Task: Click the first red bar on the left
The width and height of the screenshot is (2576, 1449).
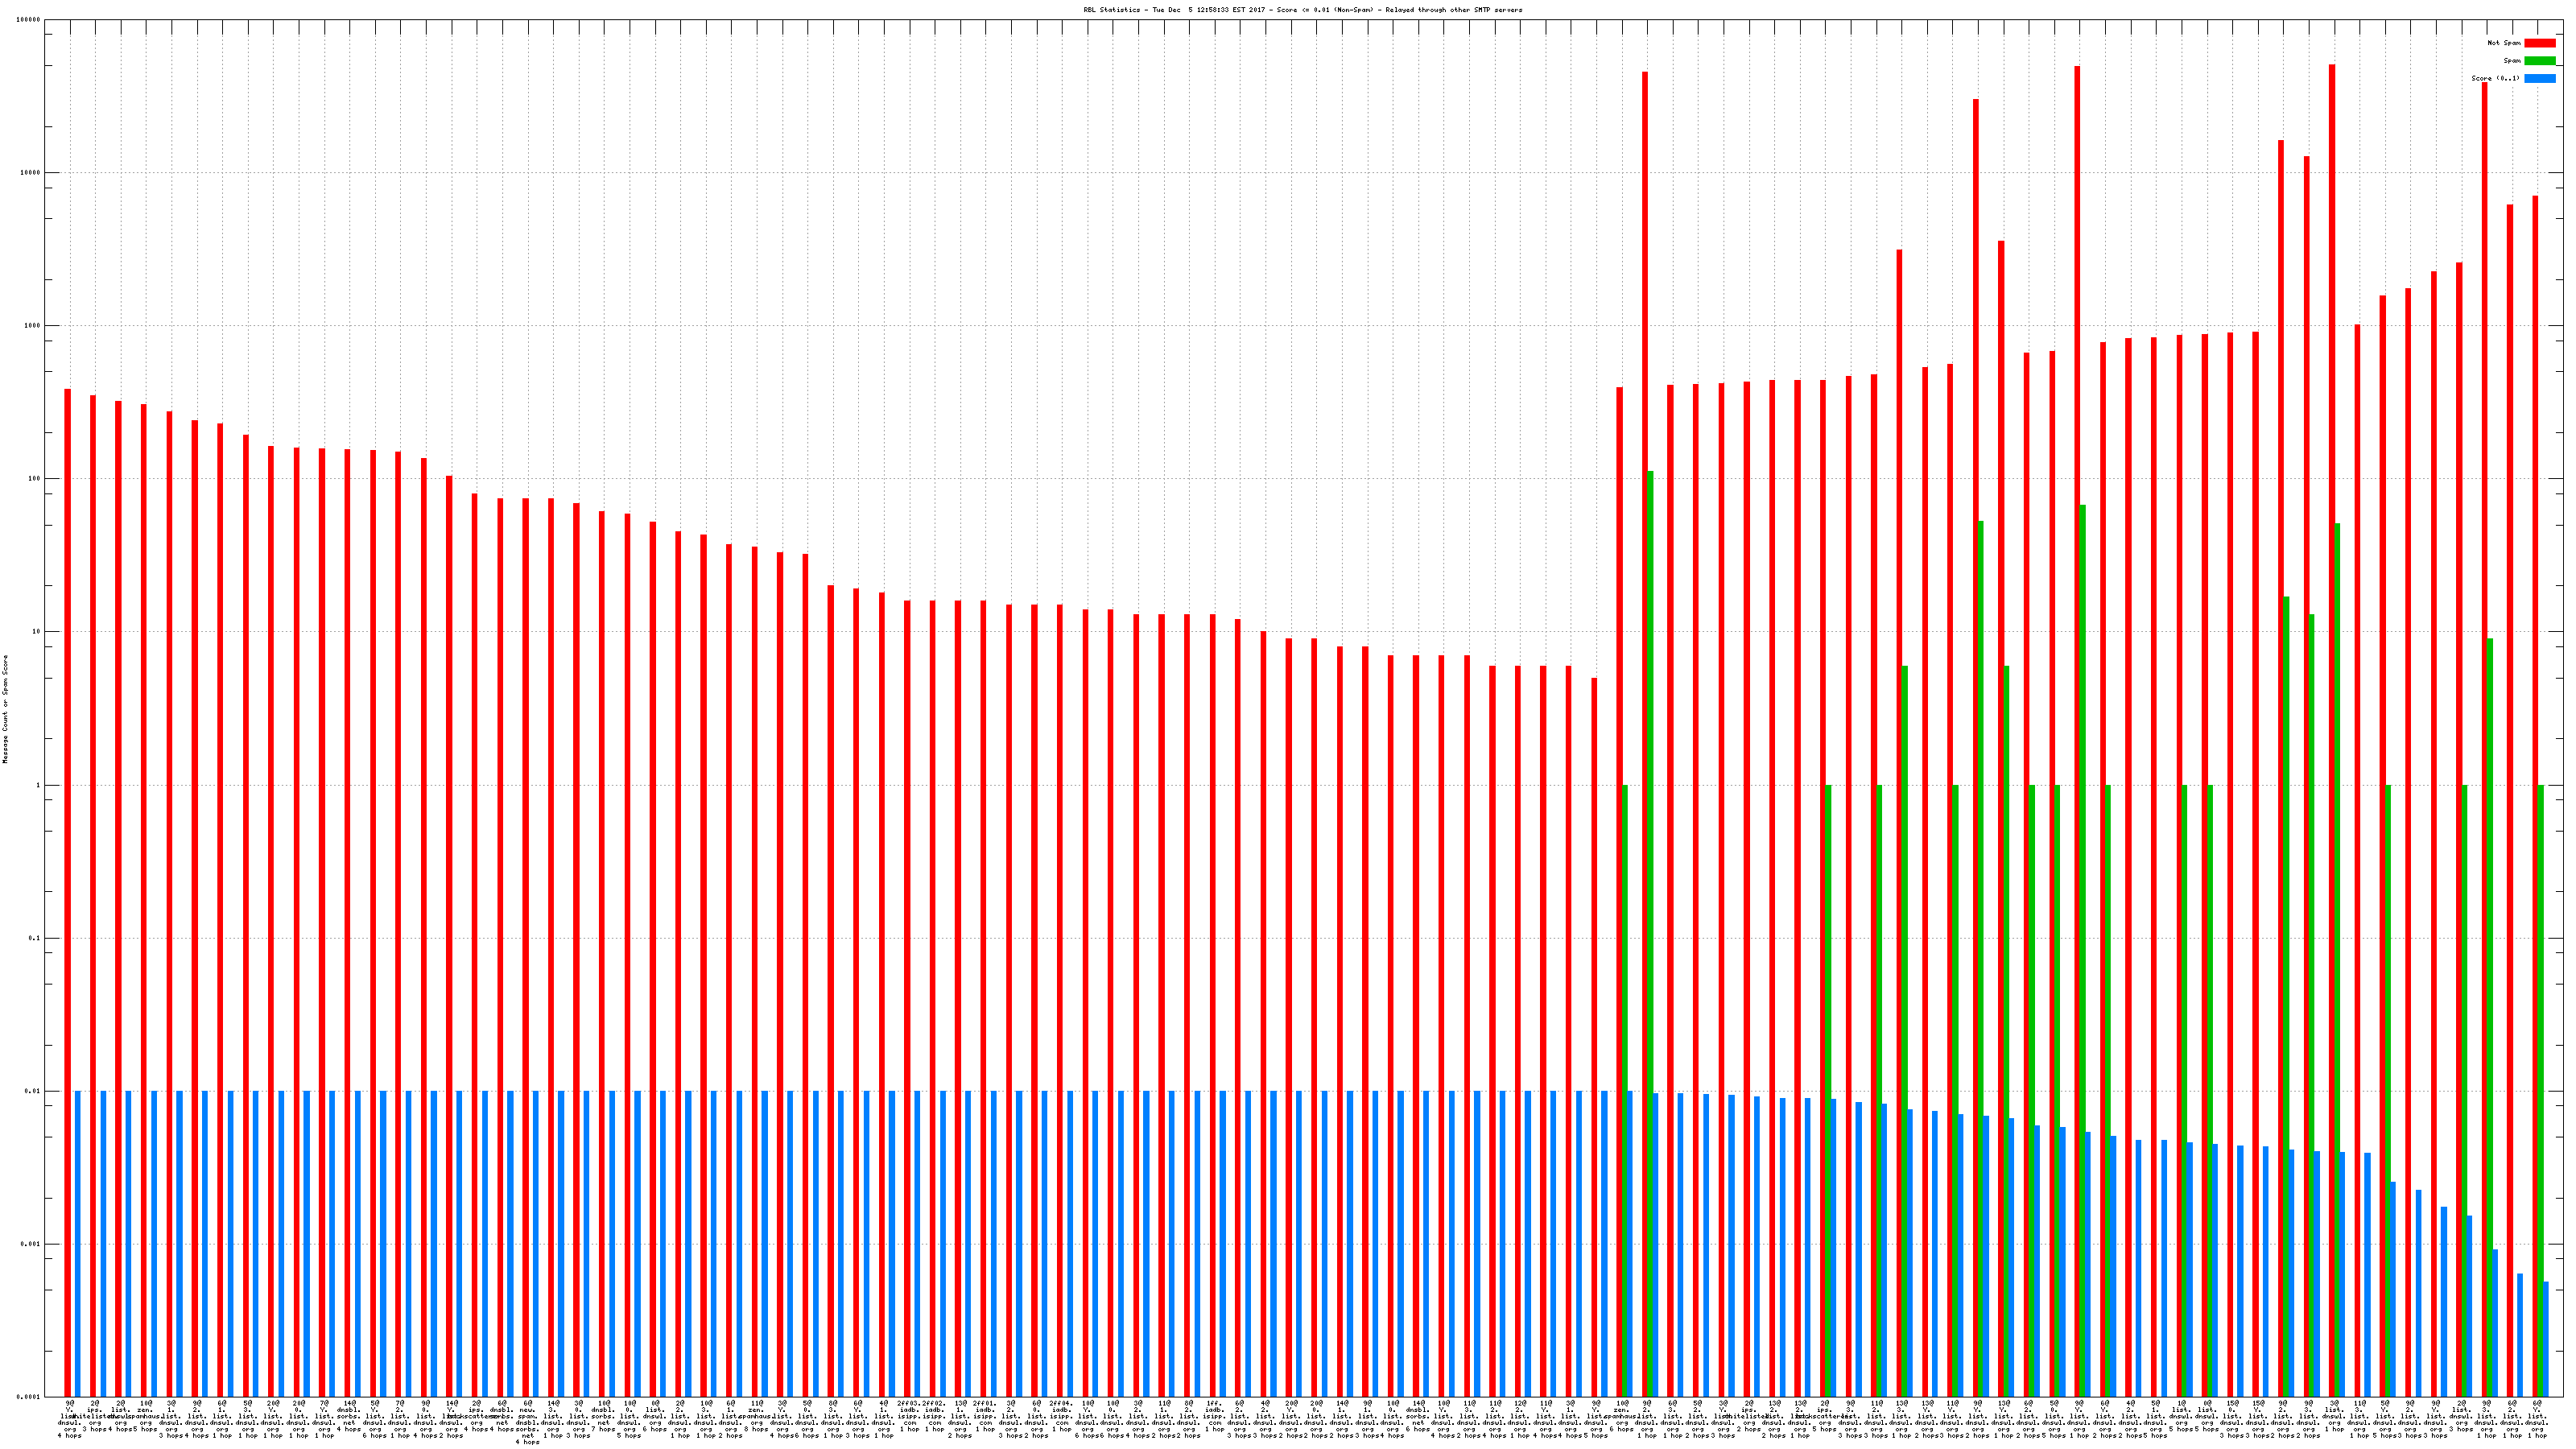Action: coord(68,890)
